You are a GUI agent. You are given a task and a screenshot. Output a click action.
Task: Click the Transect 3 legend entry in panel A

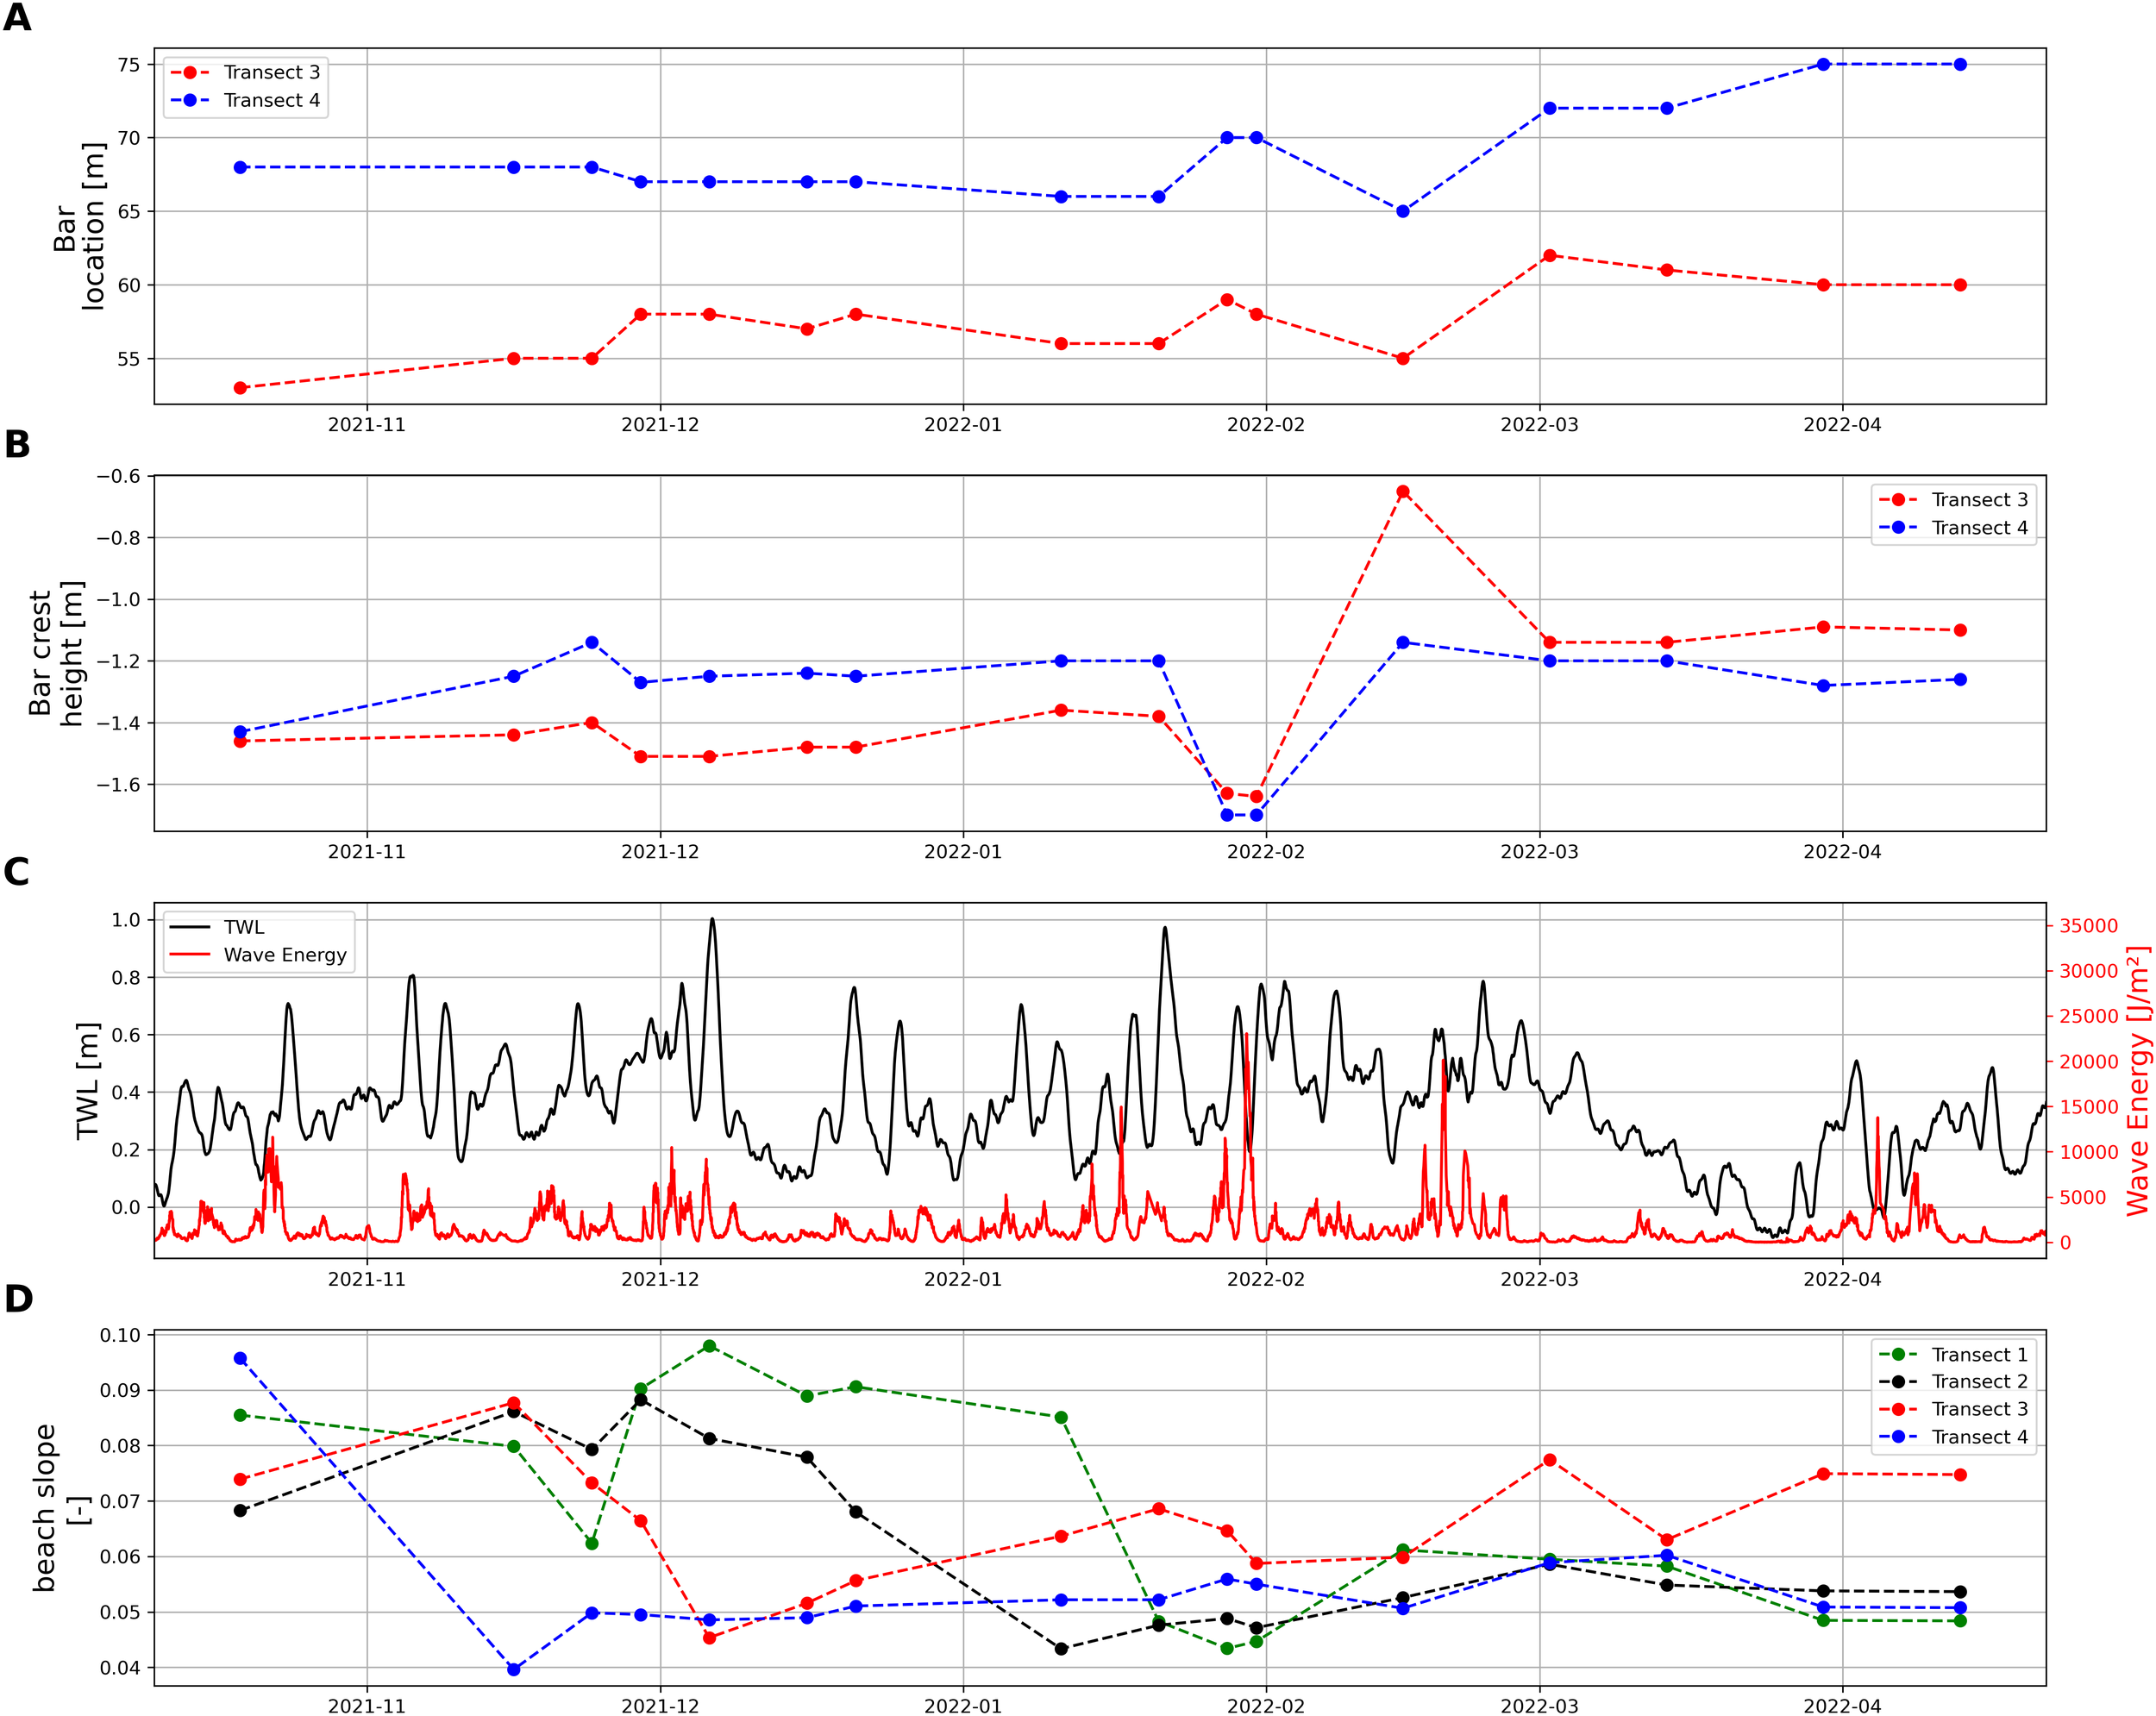[271, 72]
